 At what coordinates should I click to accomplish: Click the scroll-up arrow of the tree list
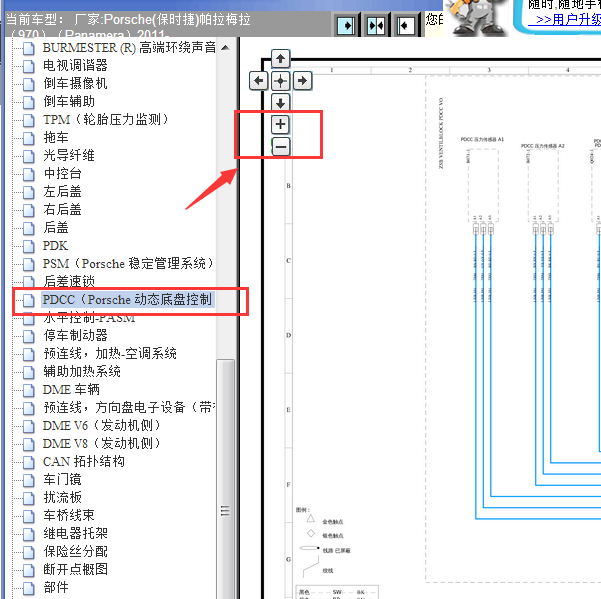(x=226, y=48)
